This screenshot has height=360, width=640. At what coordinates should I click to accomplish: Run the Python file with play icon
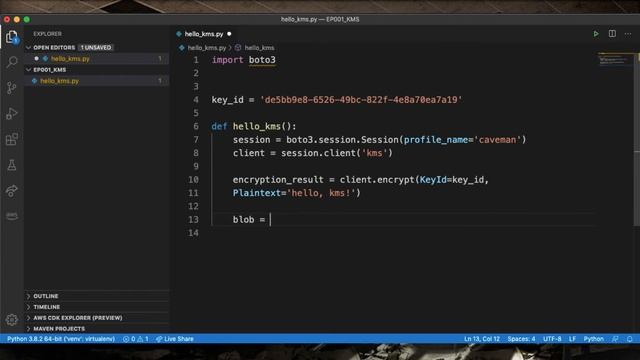(x=596, y=34)
